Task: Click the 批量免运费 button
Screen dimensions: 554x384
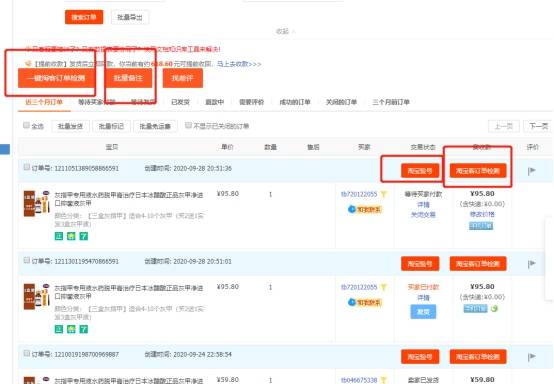Action: 155,126
